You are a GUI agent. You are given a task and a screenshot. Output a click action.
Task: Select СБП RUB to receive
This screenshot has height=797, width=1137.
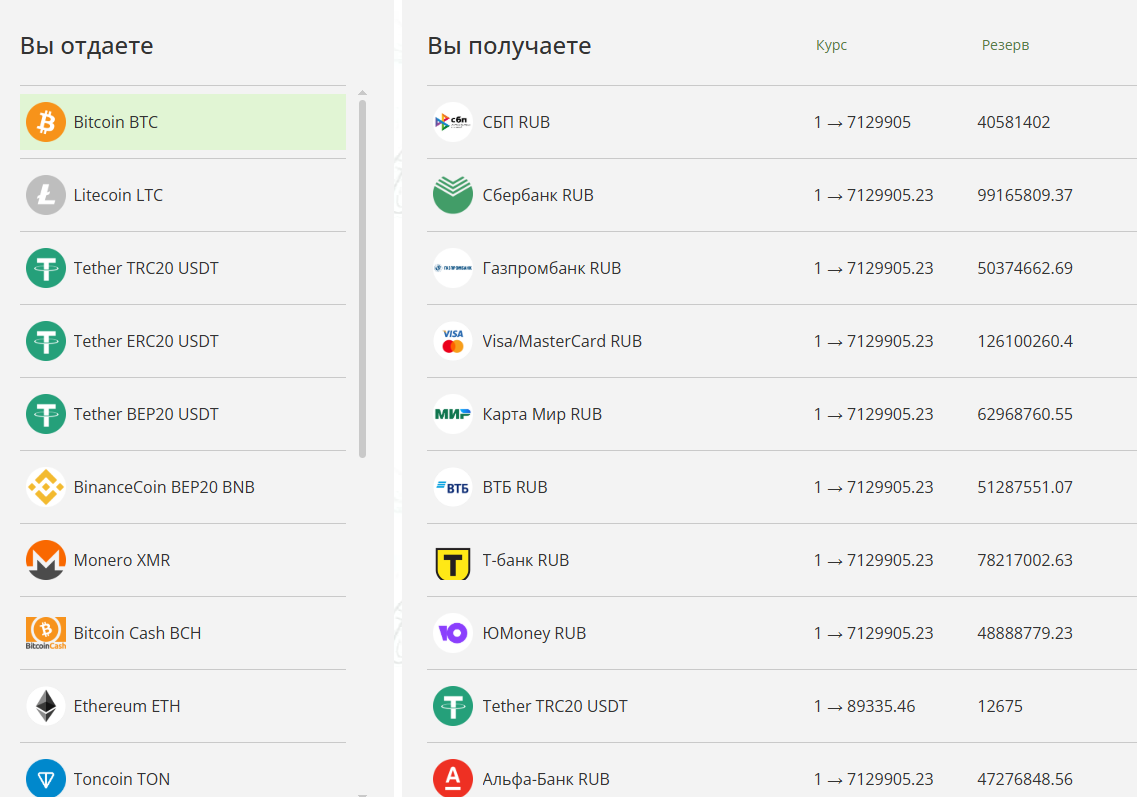point(782,122)
